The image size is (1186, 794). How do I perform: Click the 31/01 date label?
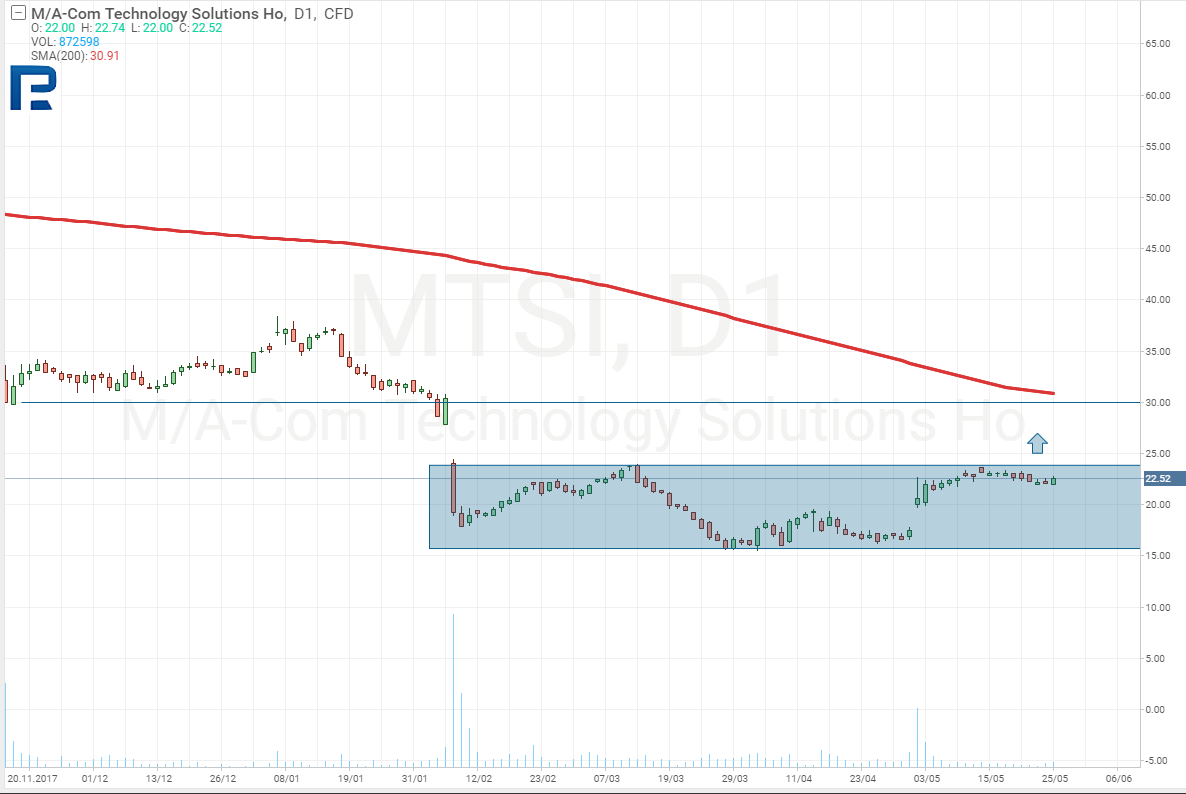click(414, 778)
